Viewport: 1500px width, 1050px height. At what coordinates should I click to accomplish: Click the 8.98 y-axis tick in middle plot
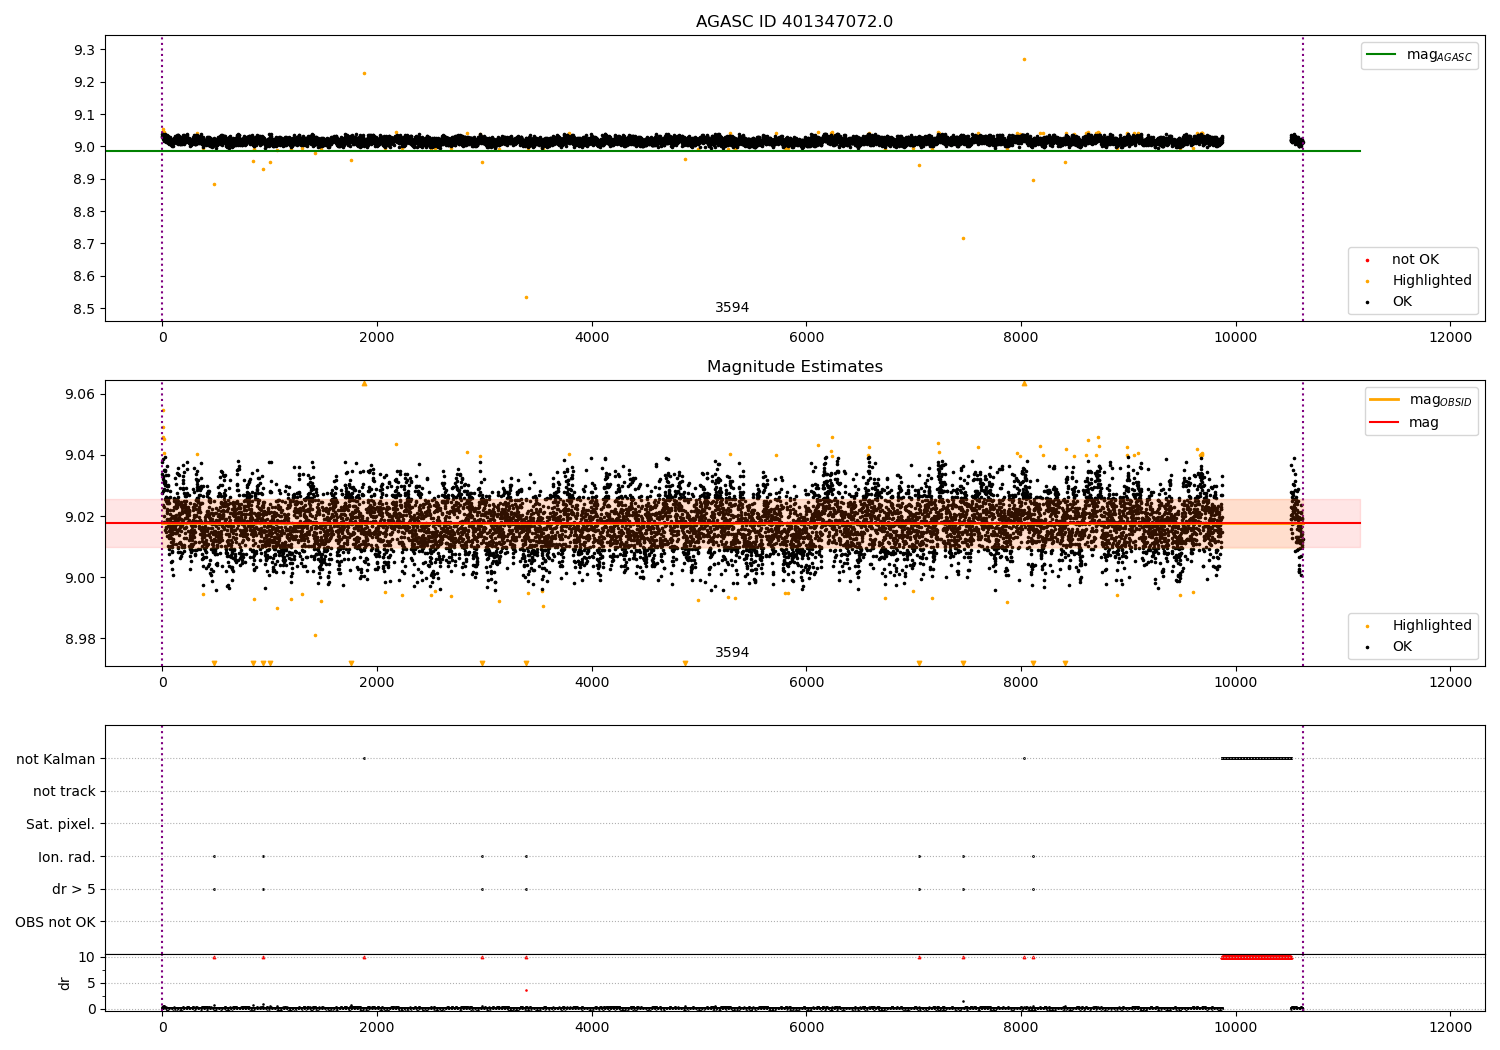pyautogui.click(x=80, y=639)
